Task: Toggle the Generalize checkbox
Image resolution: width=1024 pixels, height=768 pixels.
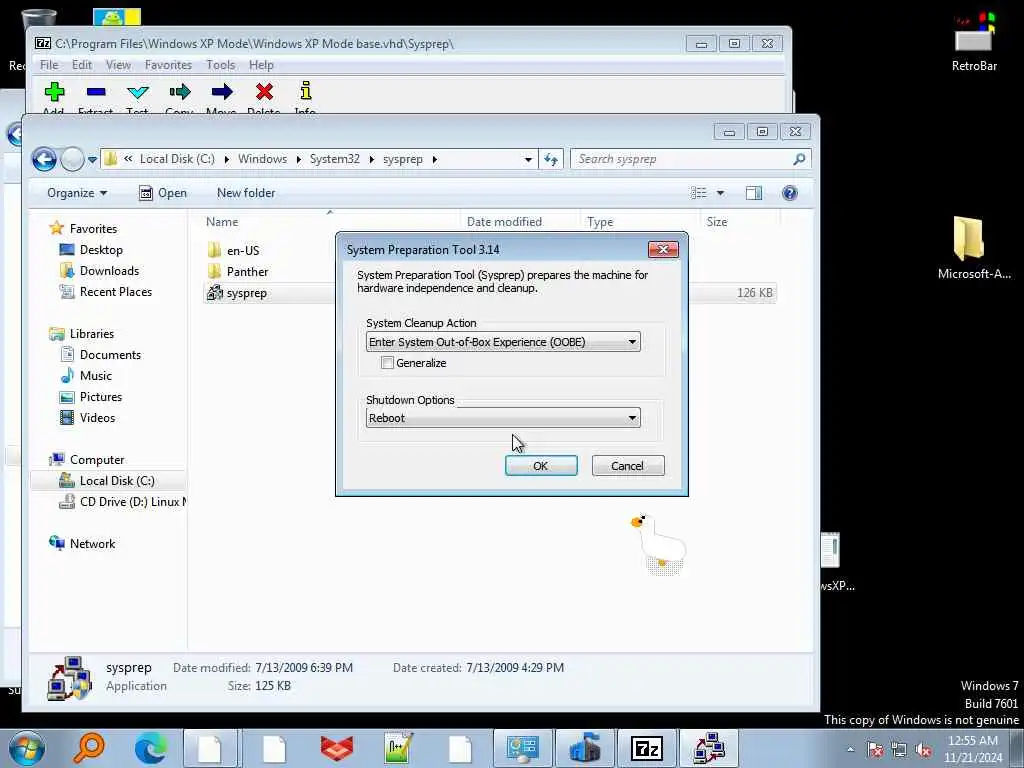Action: [x=387, y=362]
